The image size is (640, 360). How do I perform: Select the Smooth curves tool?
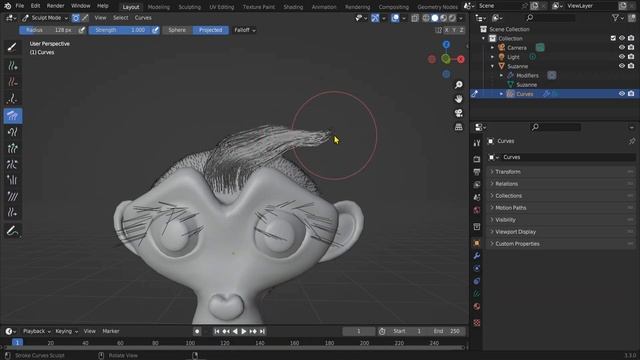click(x=12, y=196)
